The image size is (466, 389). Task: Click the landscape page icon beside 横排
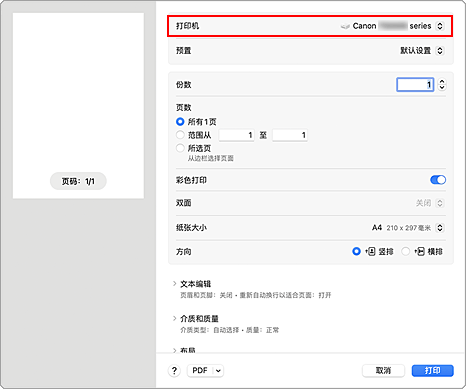[419, 251]
